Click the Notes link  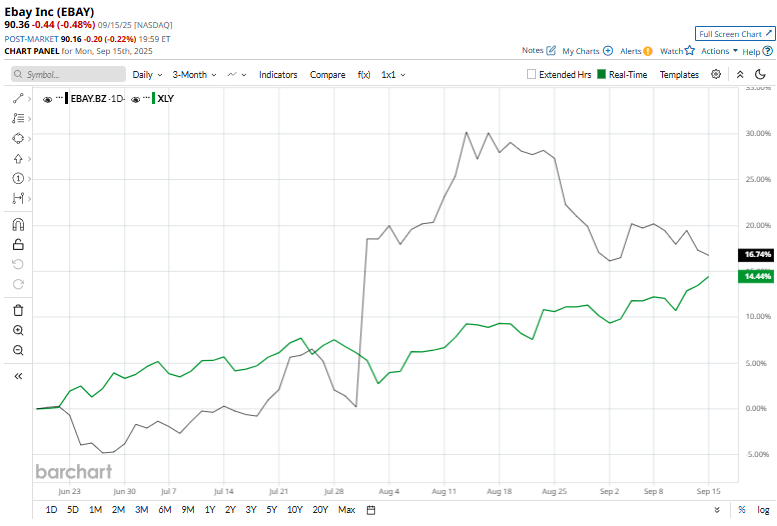[x=533, y=50]
